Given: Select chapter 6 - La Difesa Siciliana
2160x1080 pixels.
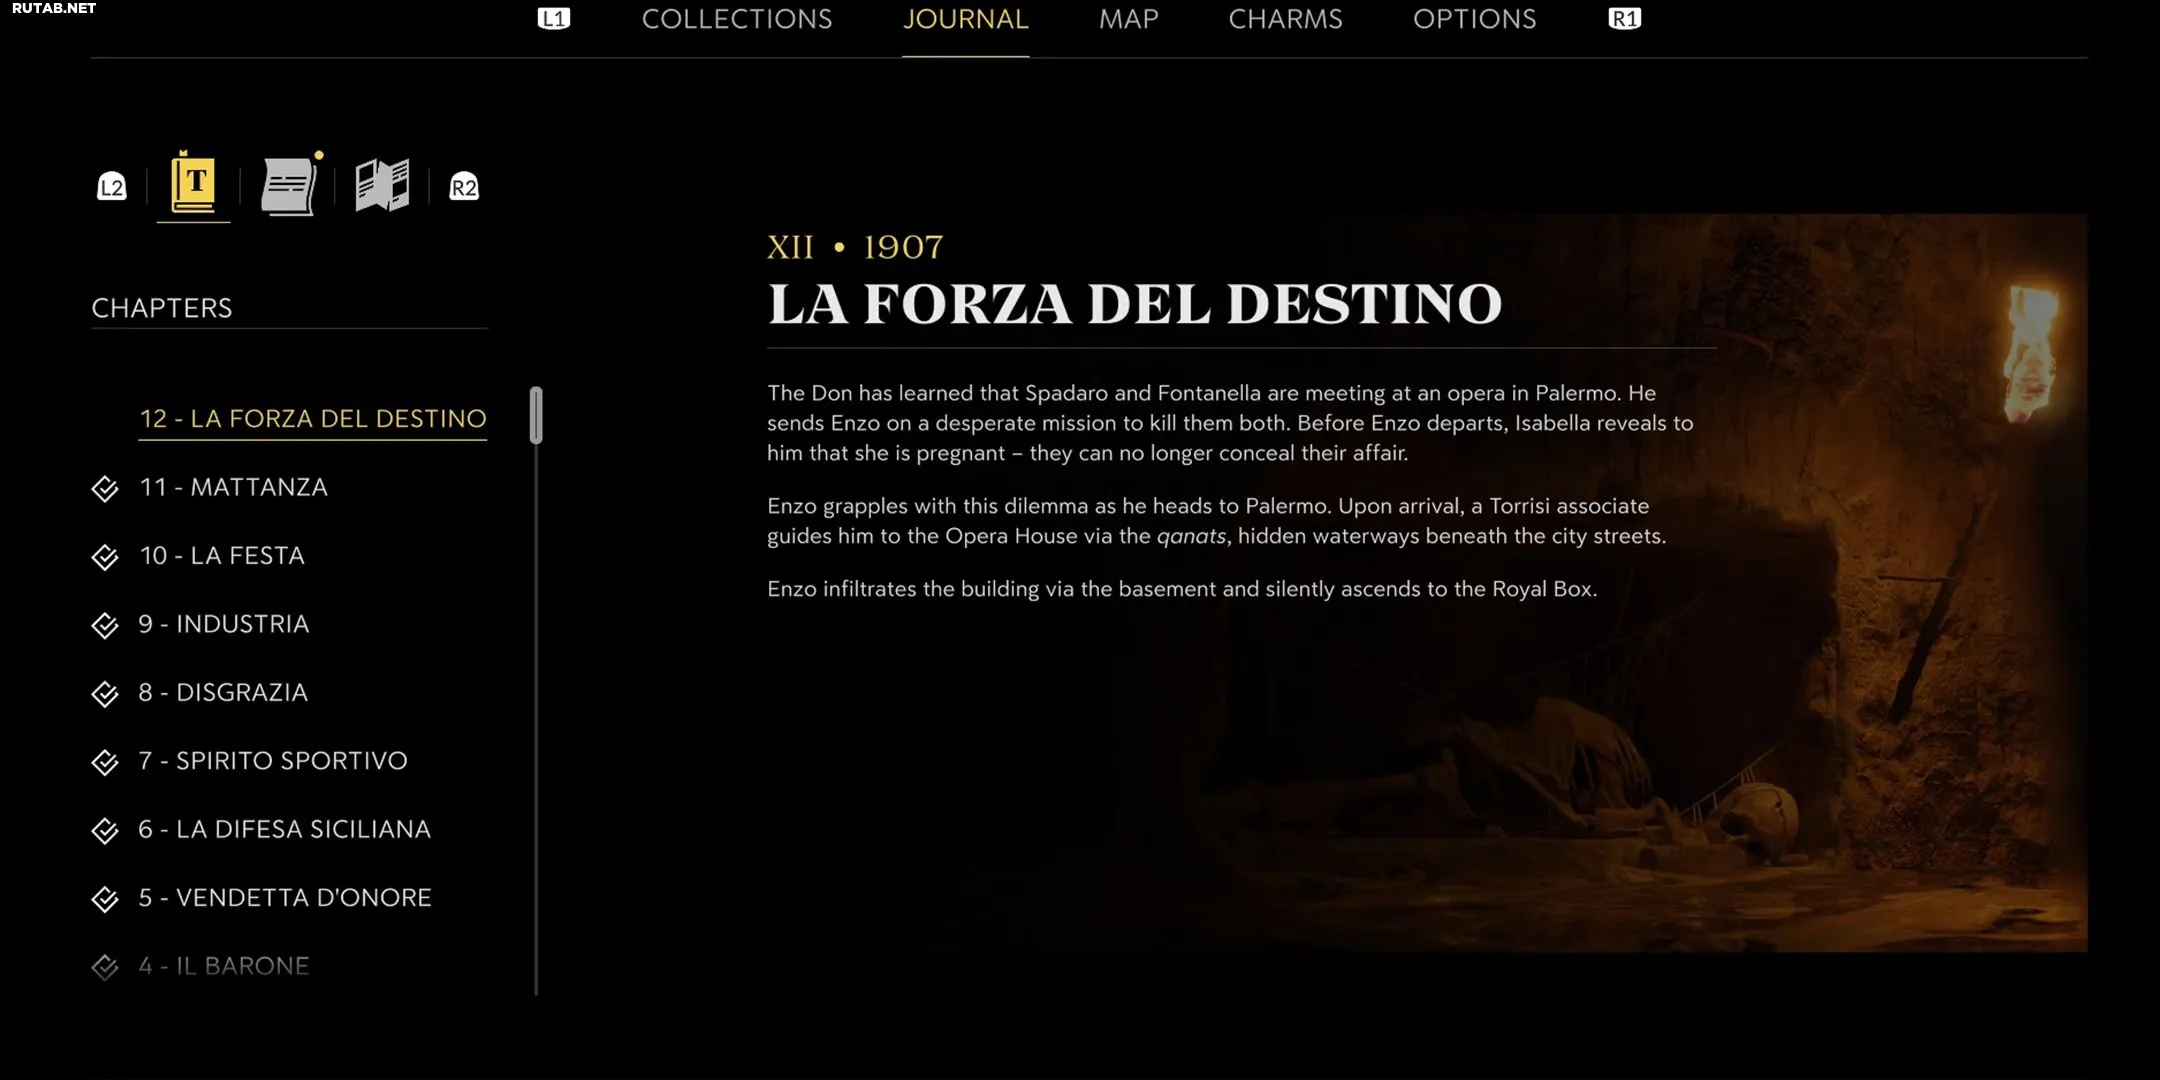Looking at the screenshot, I should (284, 829).
